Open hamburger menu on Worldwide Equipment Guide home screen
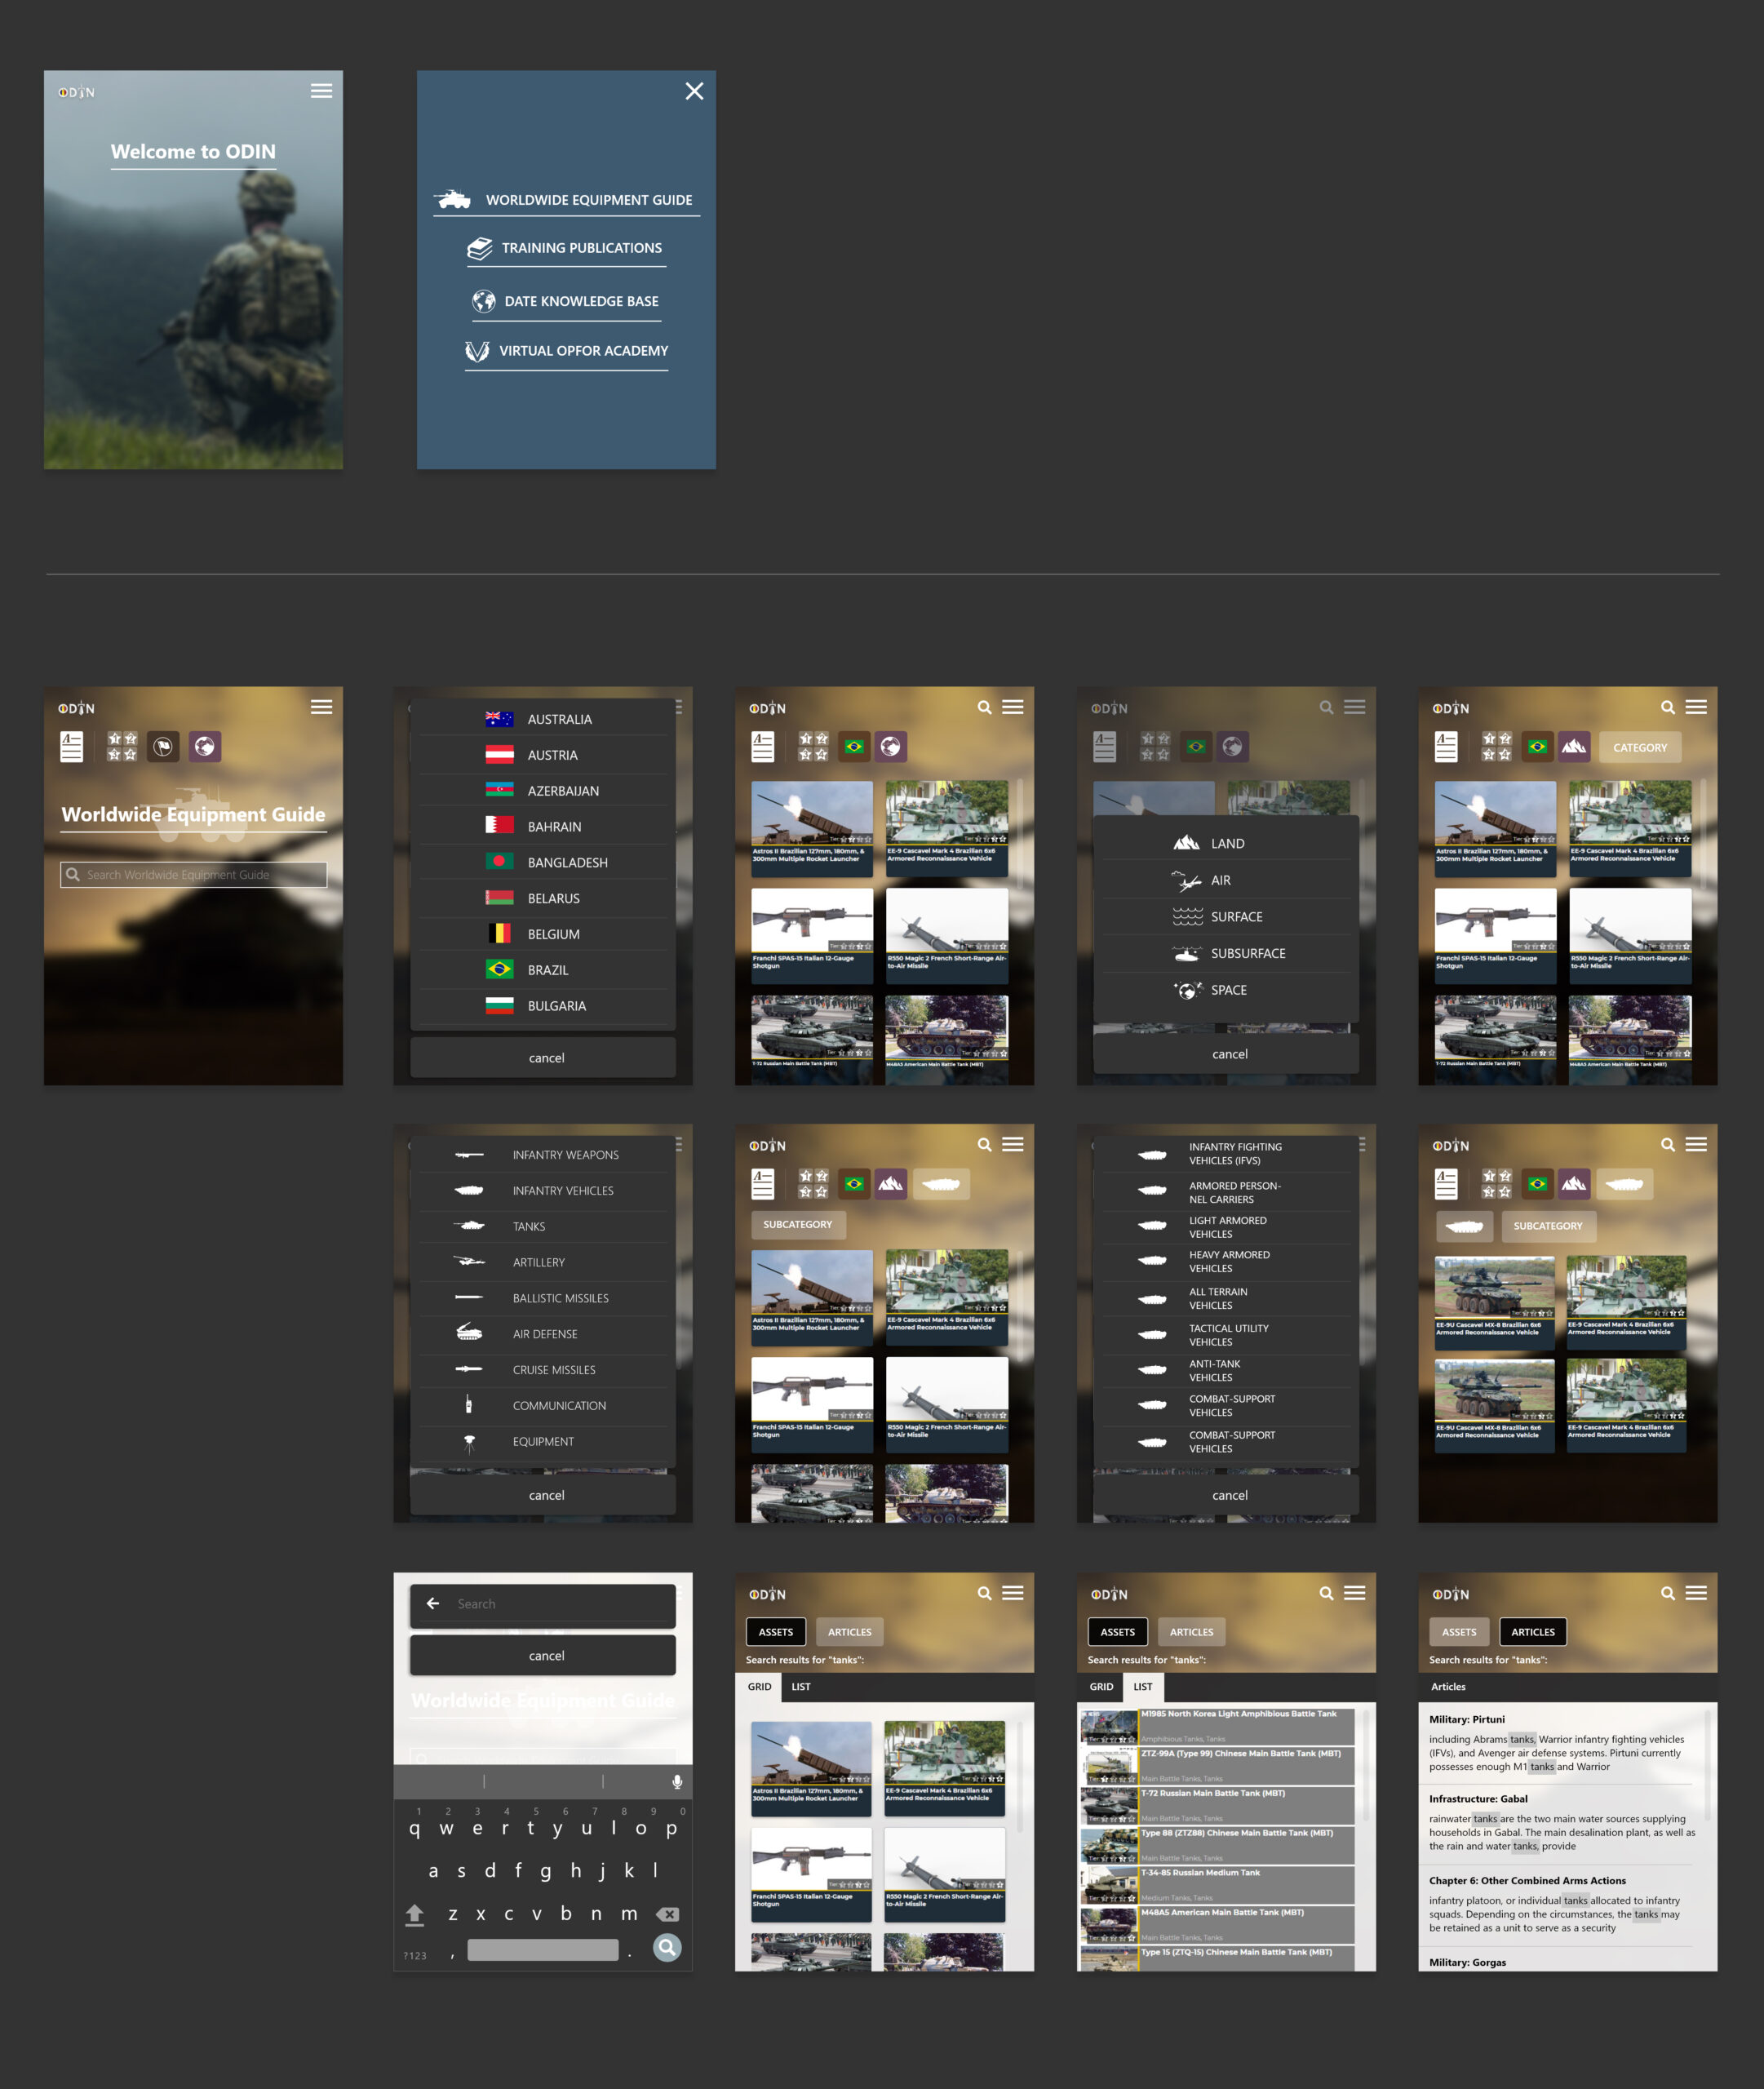 pos(321,707)
